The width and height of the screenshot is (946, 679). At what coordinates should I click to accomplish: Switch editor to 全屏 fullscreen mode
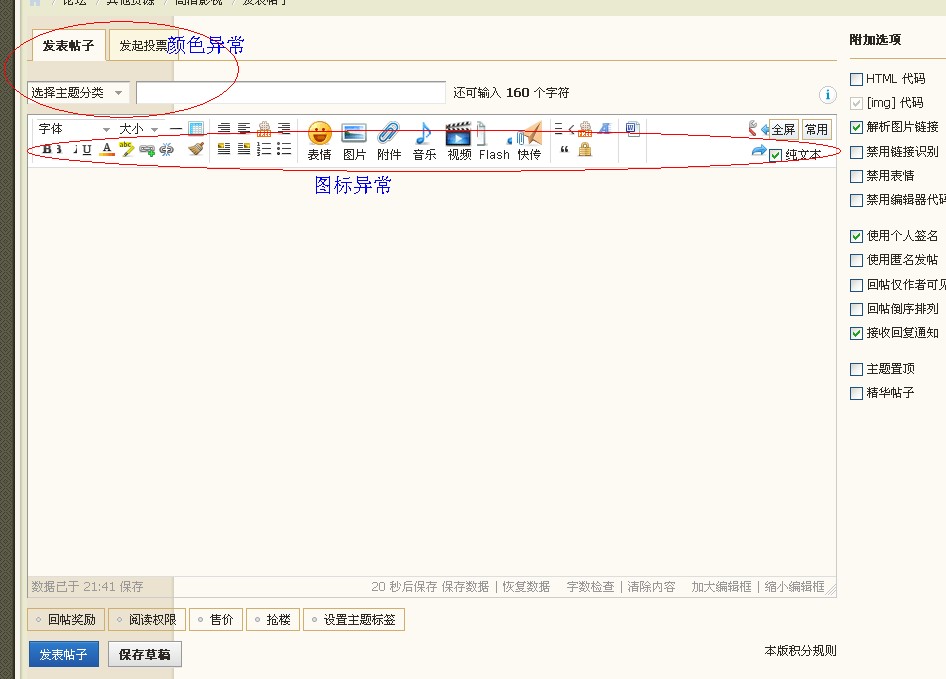tap(783, 129)
